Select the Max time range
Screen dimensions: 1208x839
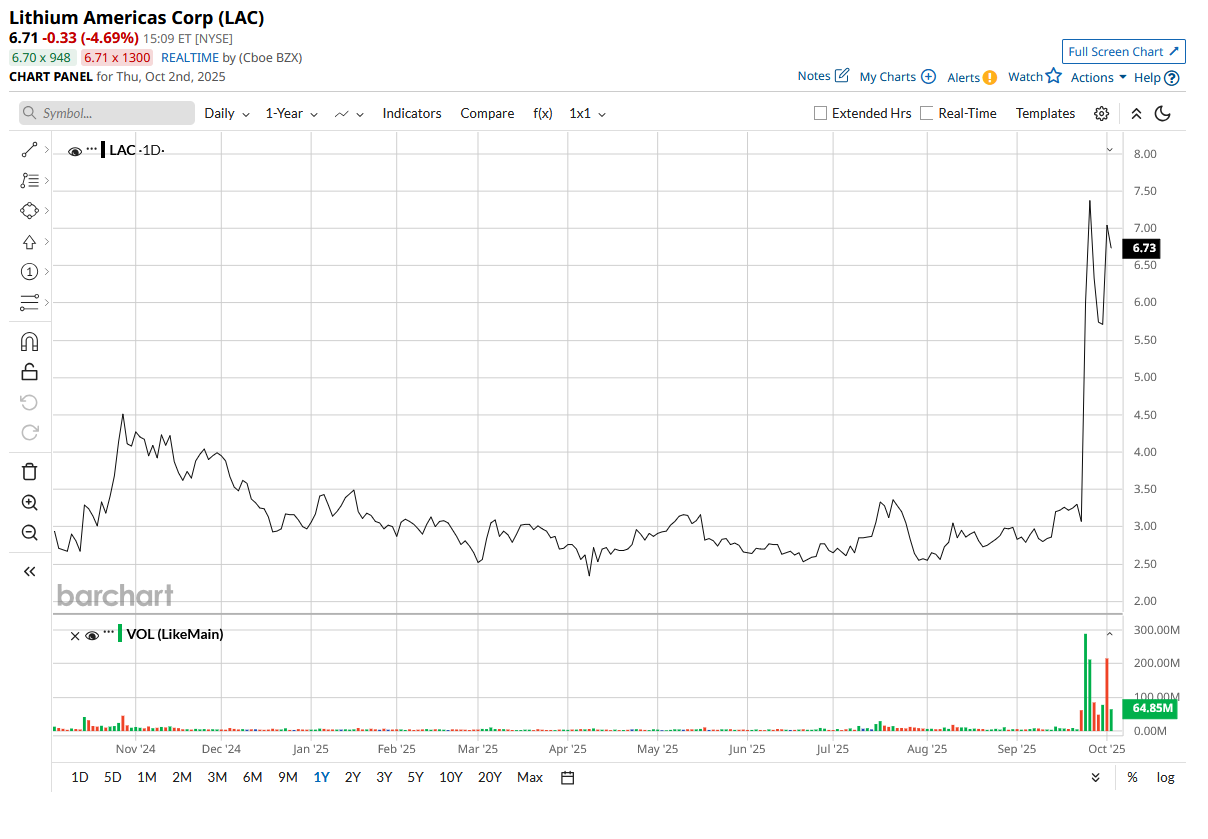(x=530, y=777)
